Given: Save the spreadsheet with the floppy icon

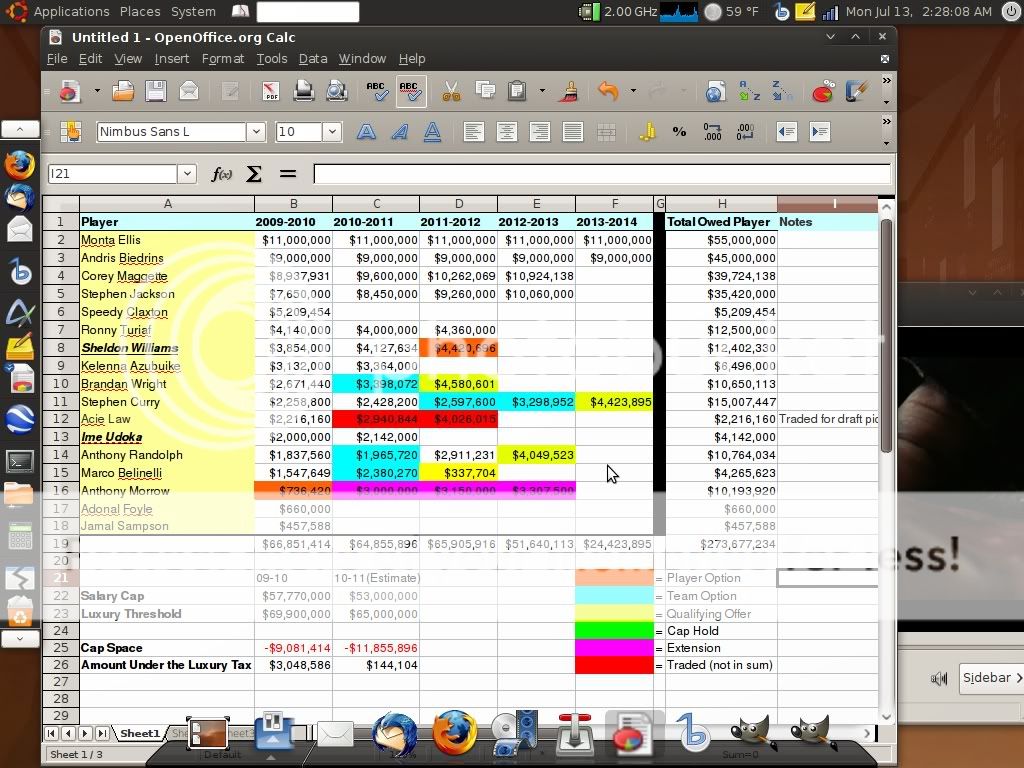Looking at the screenshot, I should click(155, 91).
